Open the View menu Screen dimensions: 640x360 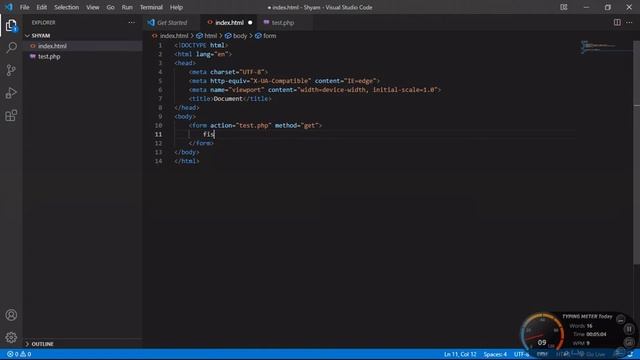point(93,7)
